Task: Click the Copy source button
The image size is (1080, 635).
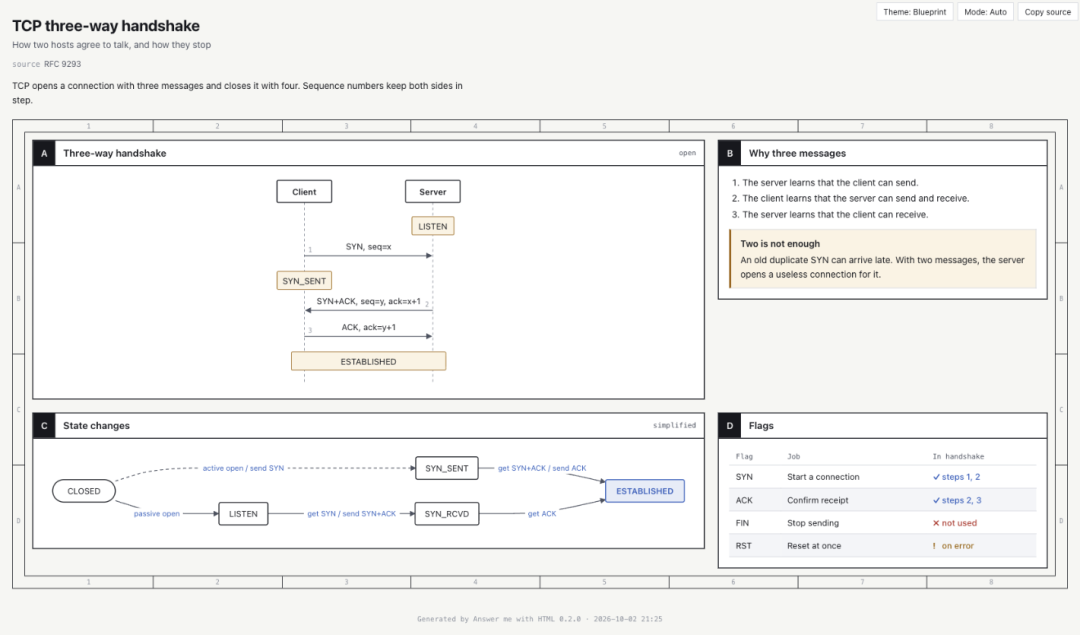Action: point(1047,12)
